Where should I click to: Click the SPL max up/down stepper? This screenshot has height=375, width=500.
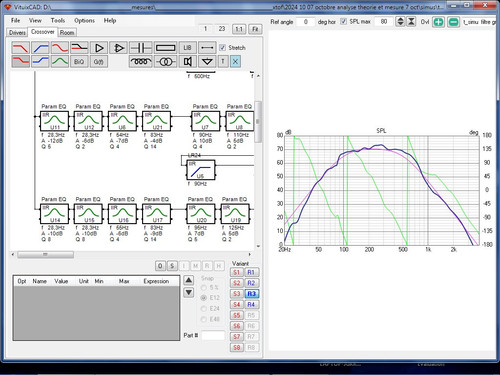tap(400, 22)
